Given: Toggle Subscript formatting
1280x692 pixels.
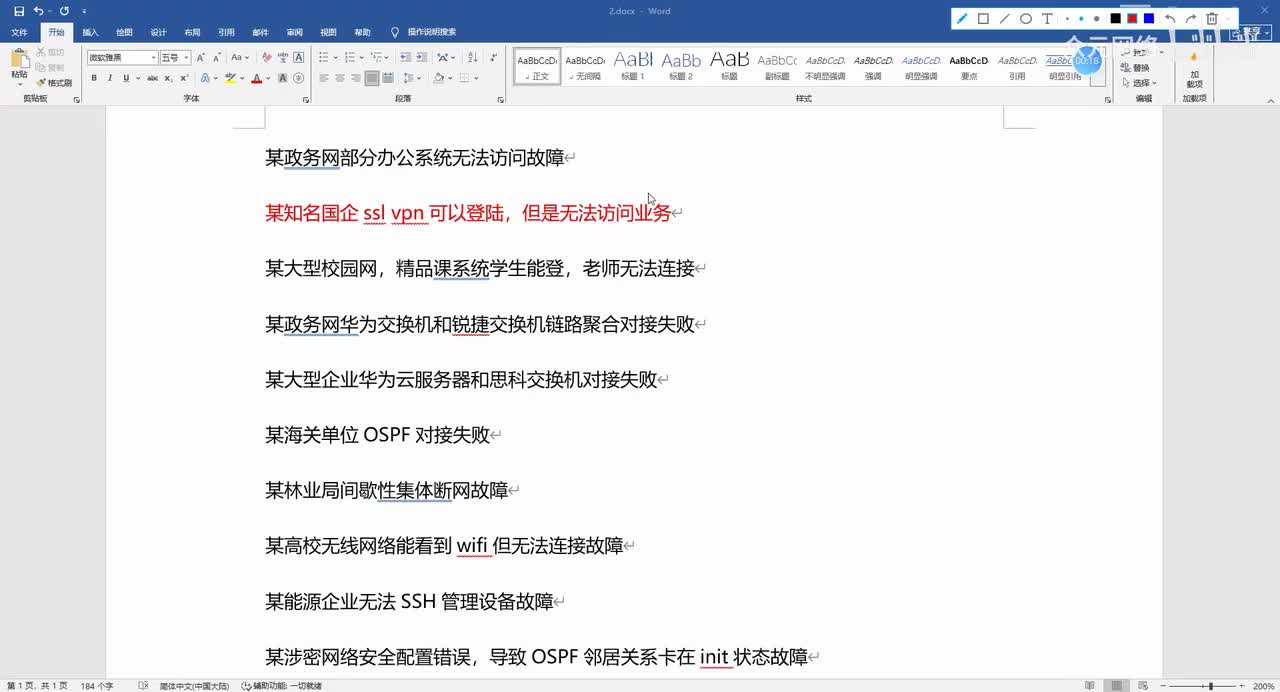Looking at the screenshot, I should point(168,78).
